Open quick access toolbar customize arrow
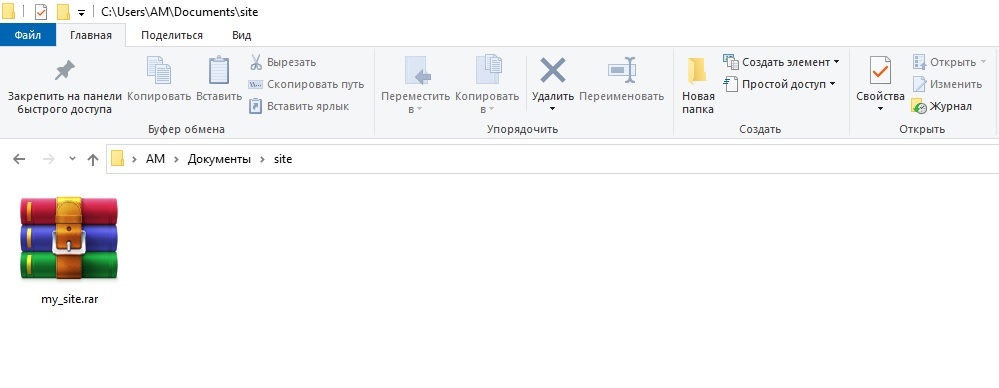This screenshot has width=999, height=388. point(82,13)
